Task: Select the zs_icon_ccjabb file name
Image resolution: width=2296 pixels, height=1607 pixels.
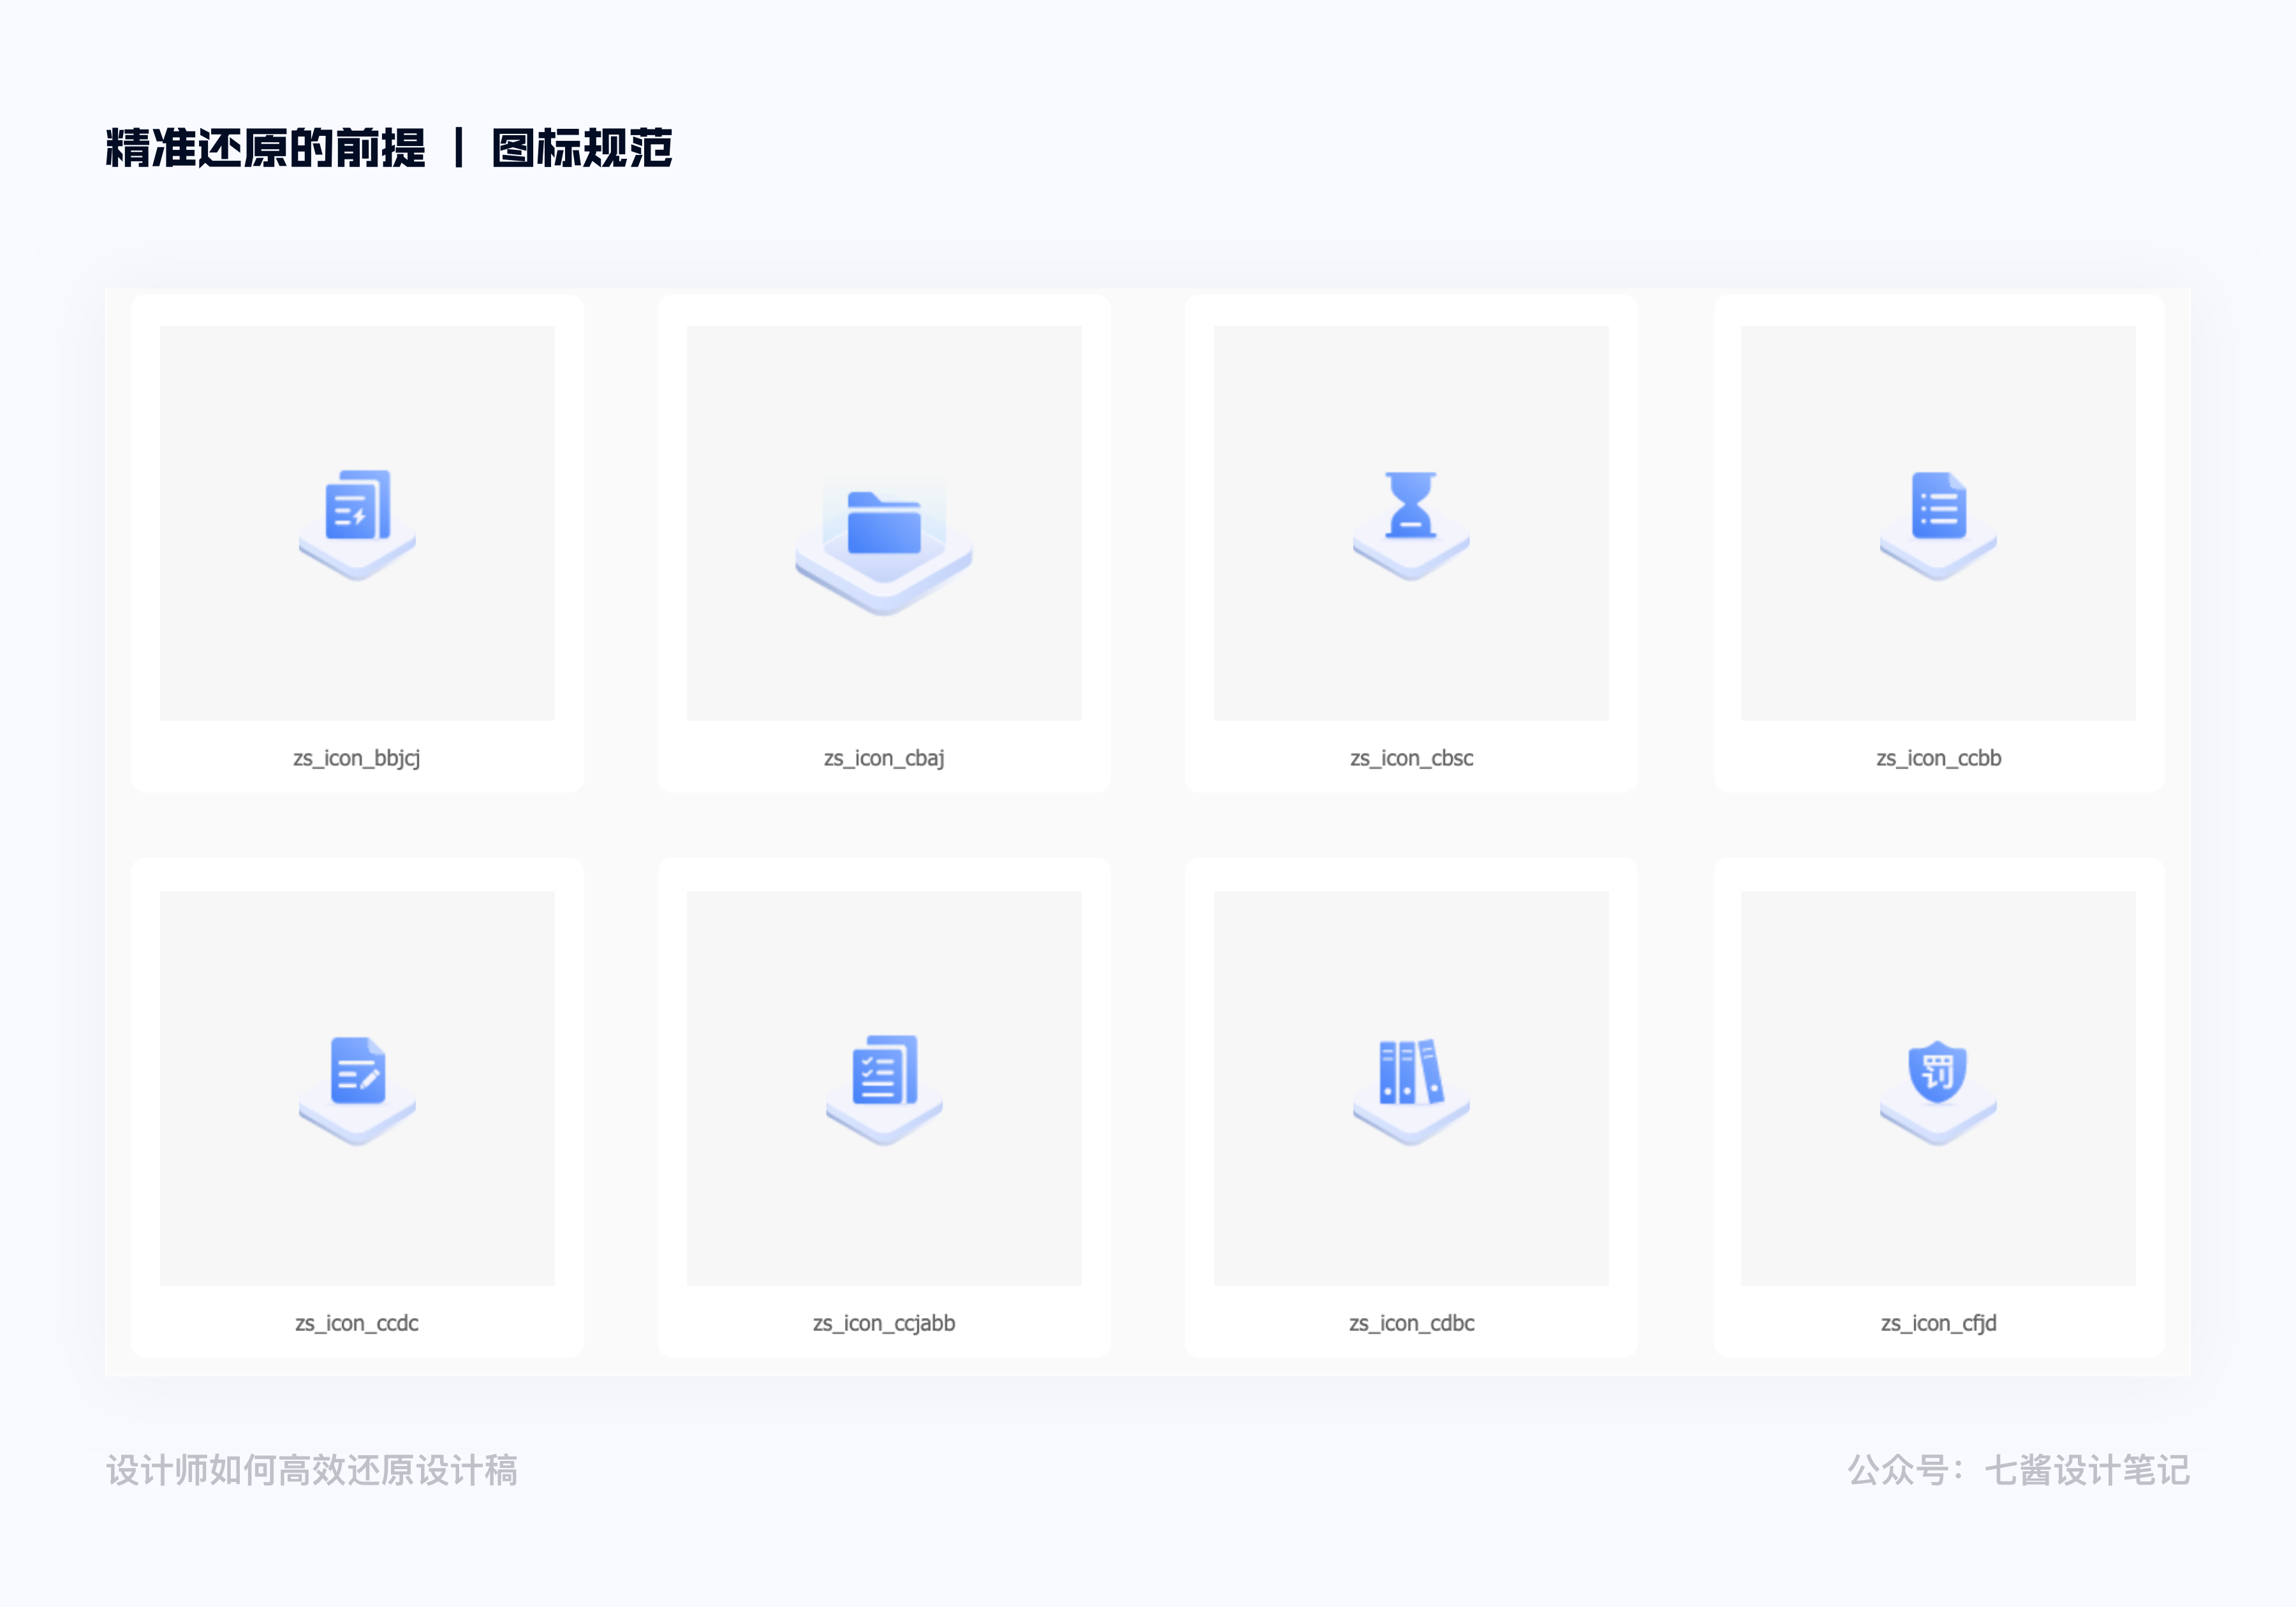Action: pos(884,1323)
